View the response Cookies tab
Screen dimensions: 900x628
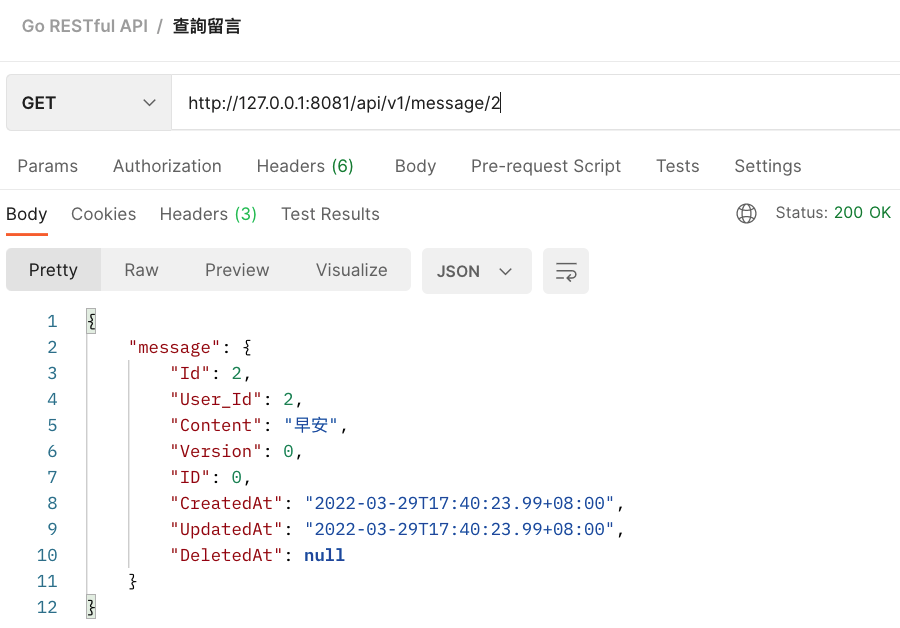104,214
